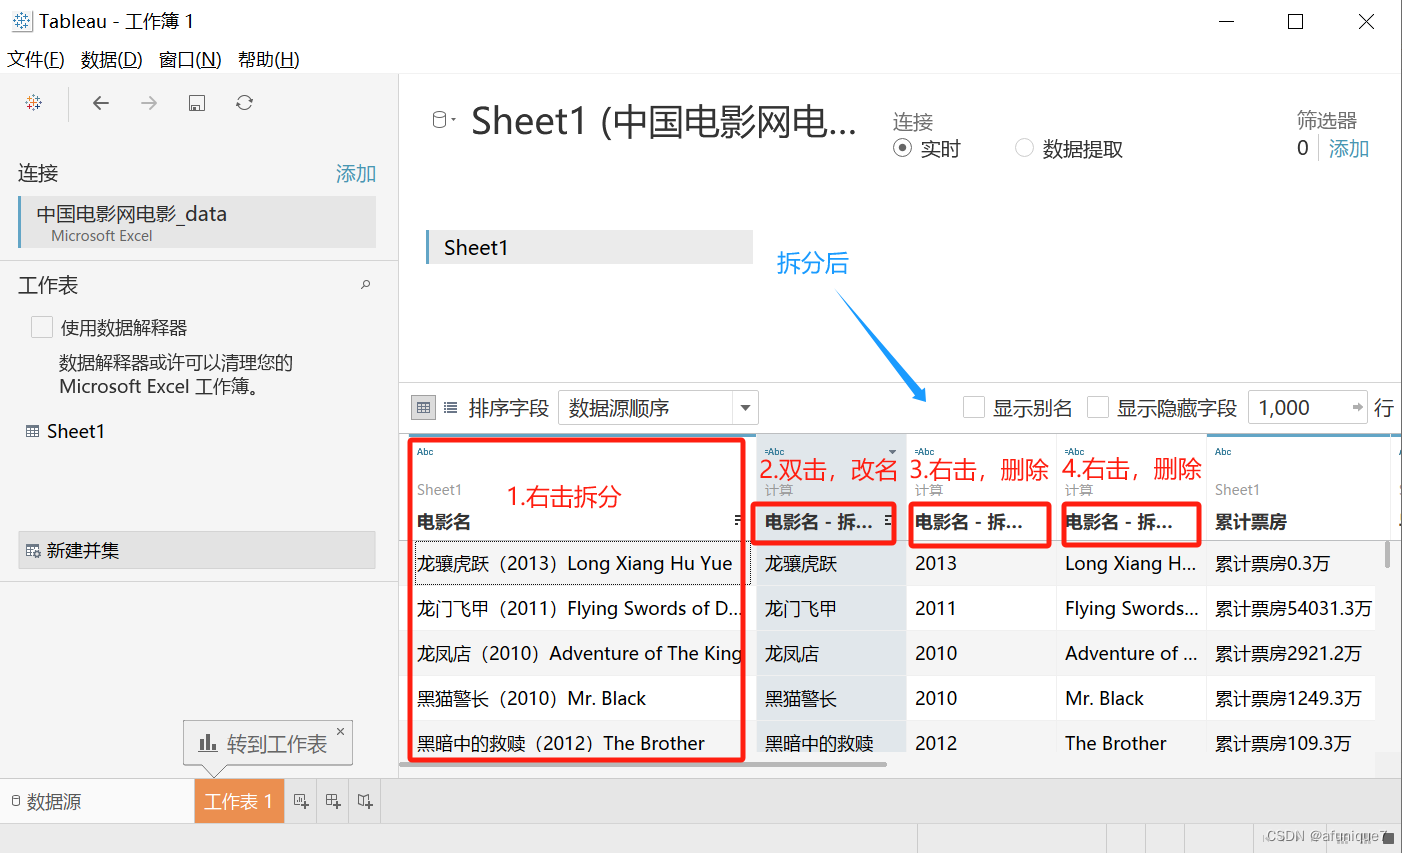Open the 文件(F) menu
The width and height of the screenshot is (1402, 853).
pos(36,60)
